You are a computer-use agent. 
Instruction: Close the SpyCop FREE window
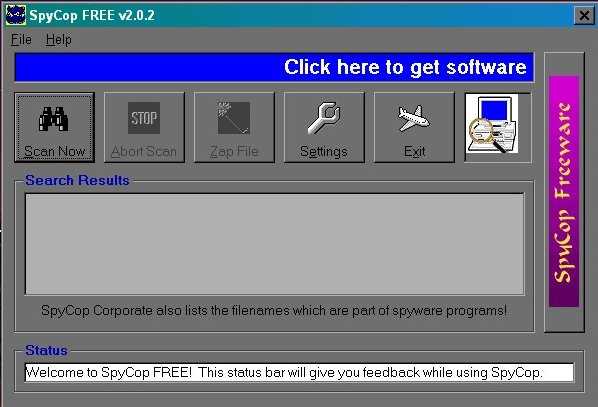point(584,16)
